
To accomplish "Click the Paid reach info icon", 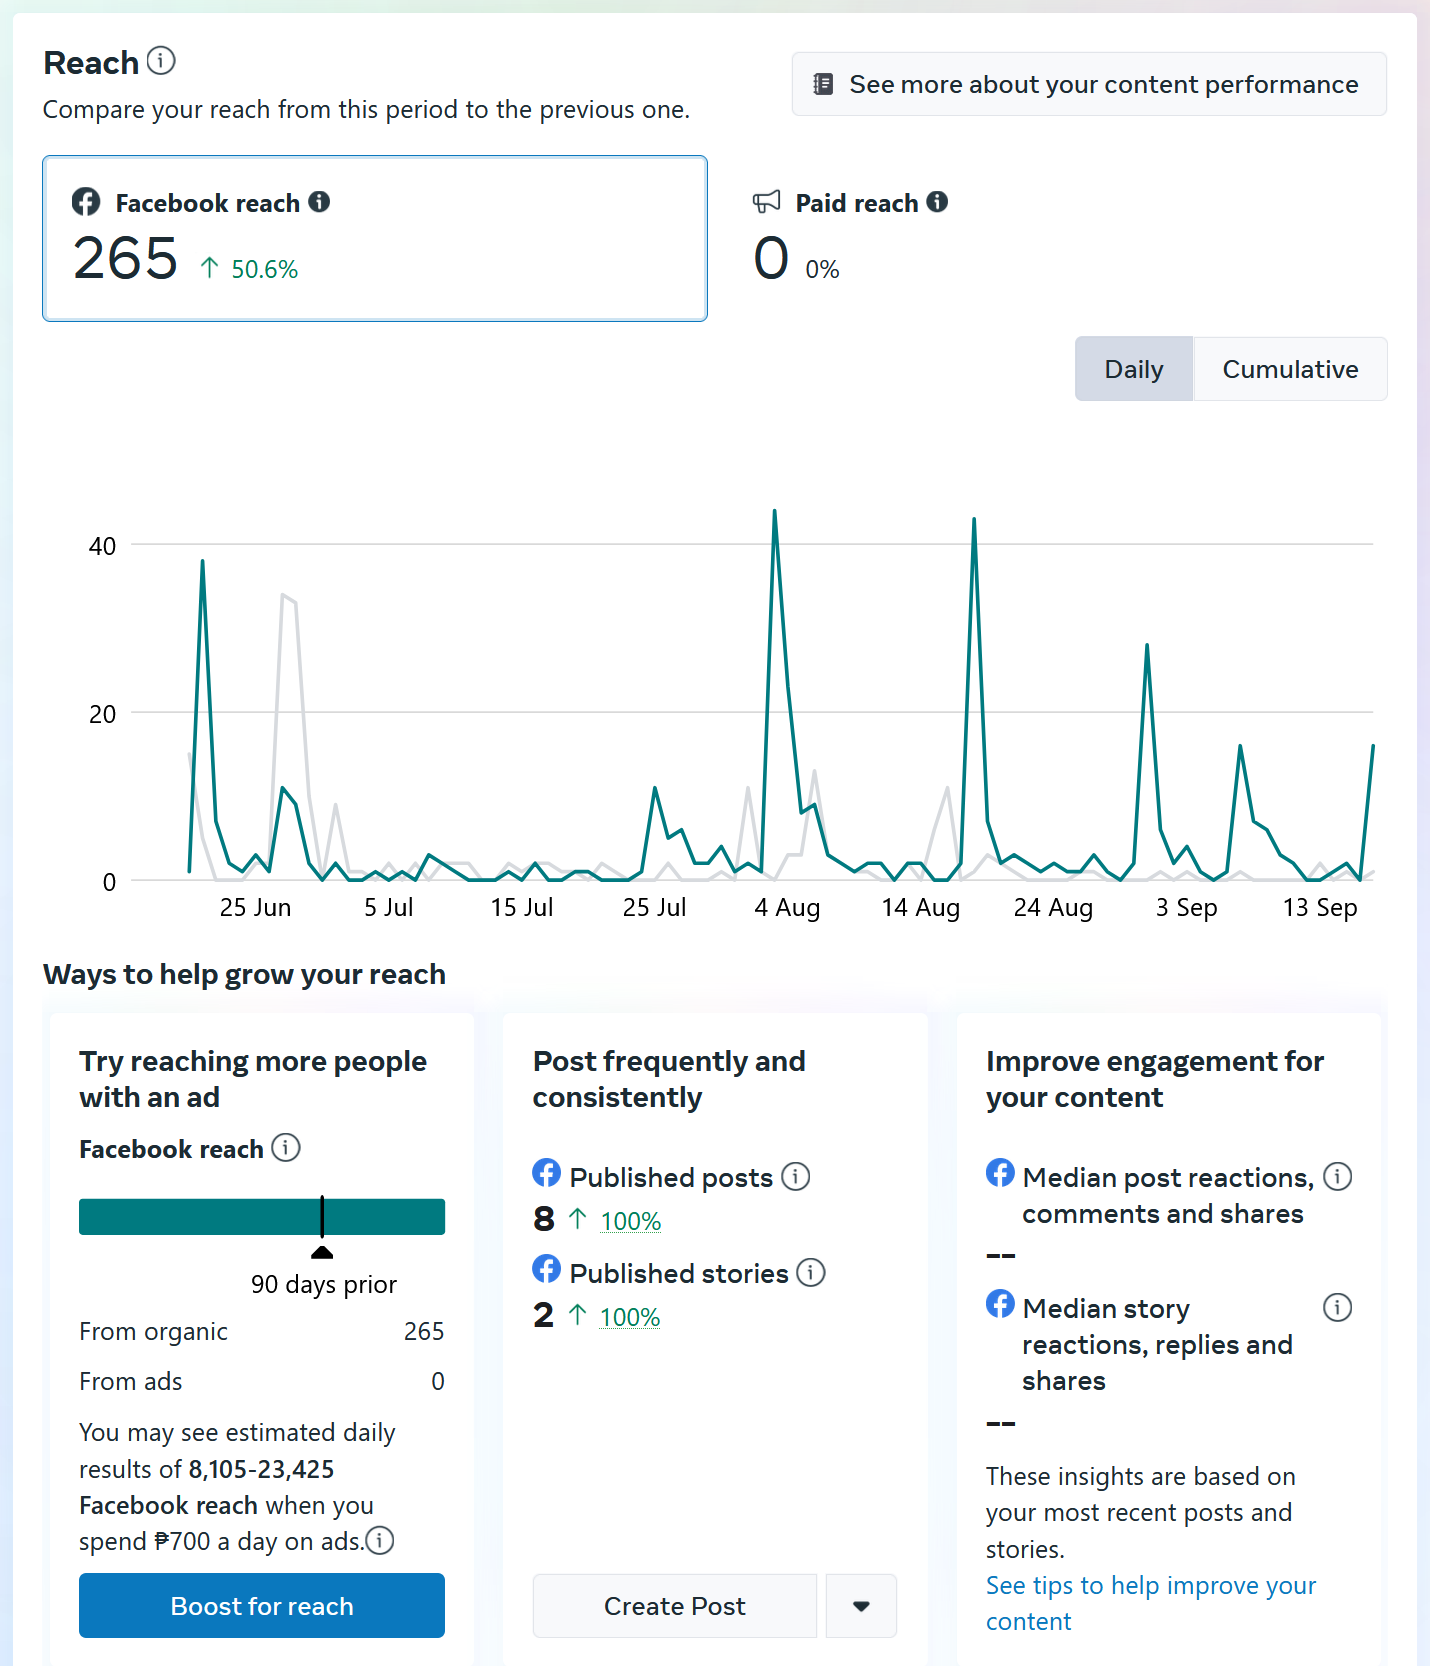I will pos(937,202).
